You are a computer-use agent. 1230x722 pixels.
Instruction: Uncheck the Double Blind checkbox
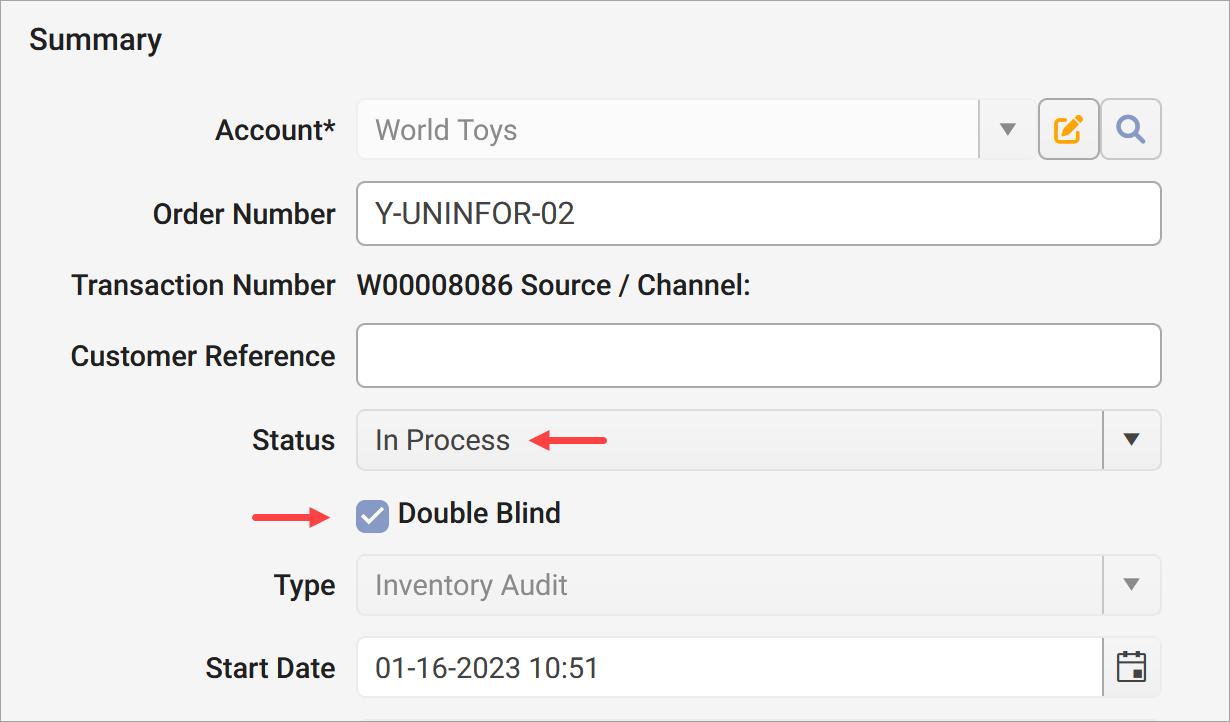372,515
